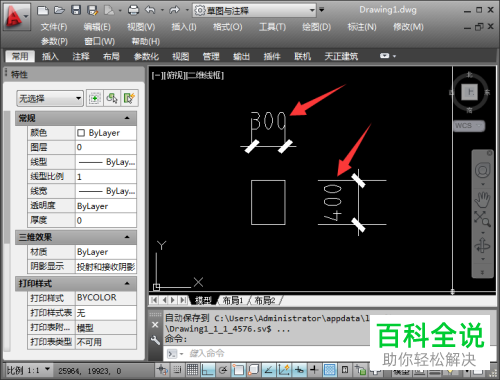Click the Save As icon
This screenshot has height=380, width=500.
(92, 10)
